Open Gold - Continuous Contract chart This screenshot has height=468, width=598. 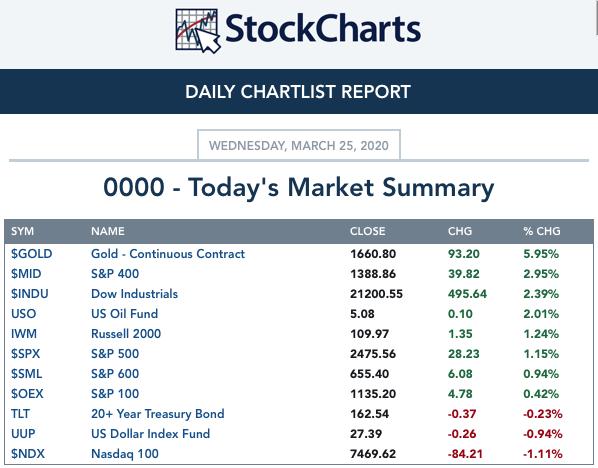click(x=168, y=254)
